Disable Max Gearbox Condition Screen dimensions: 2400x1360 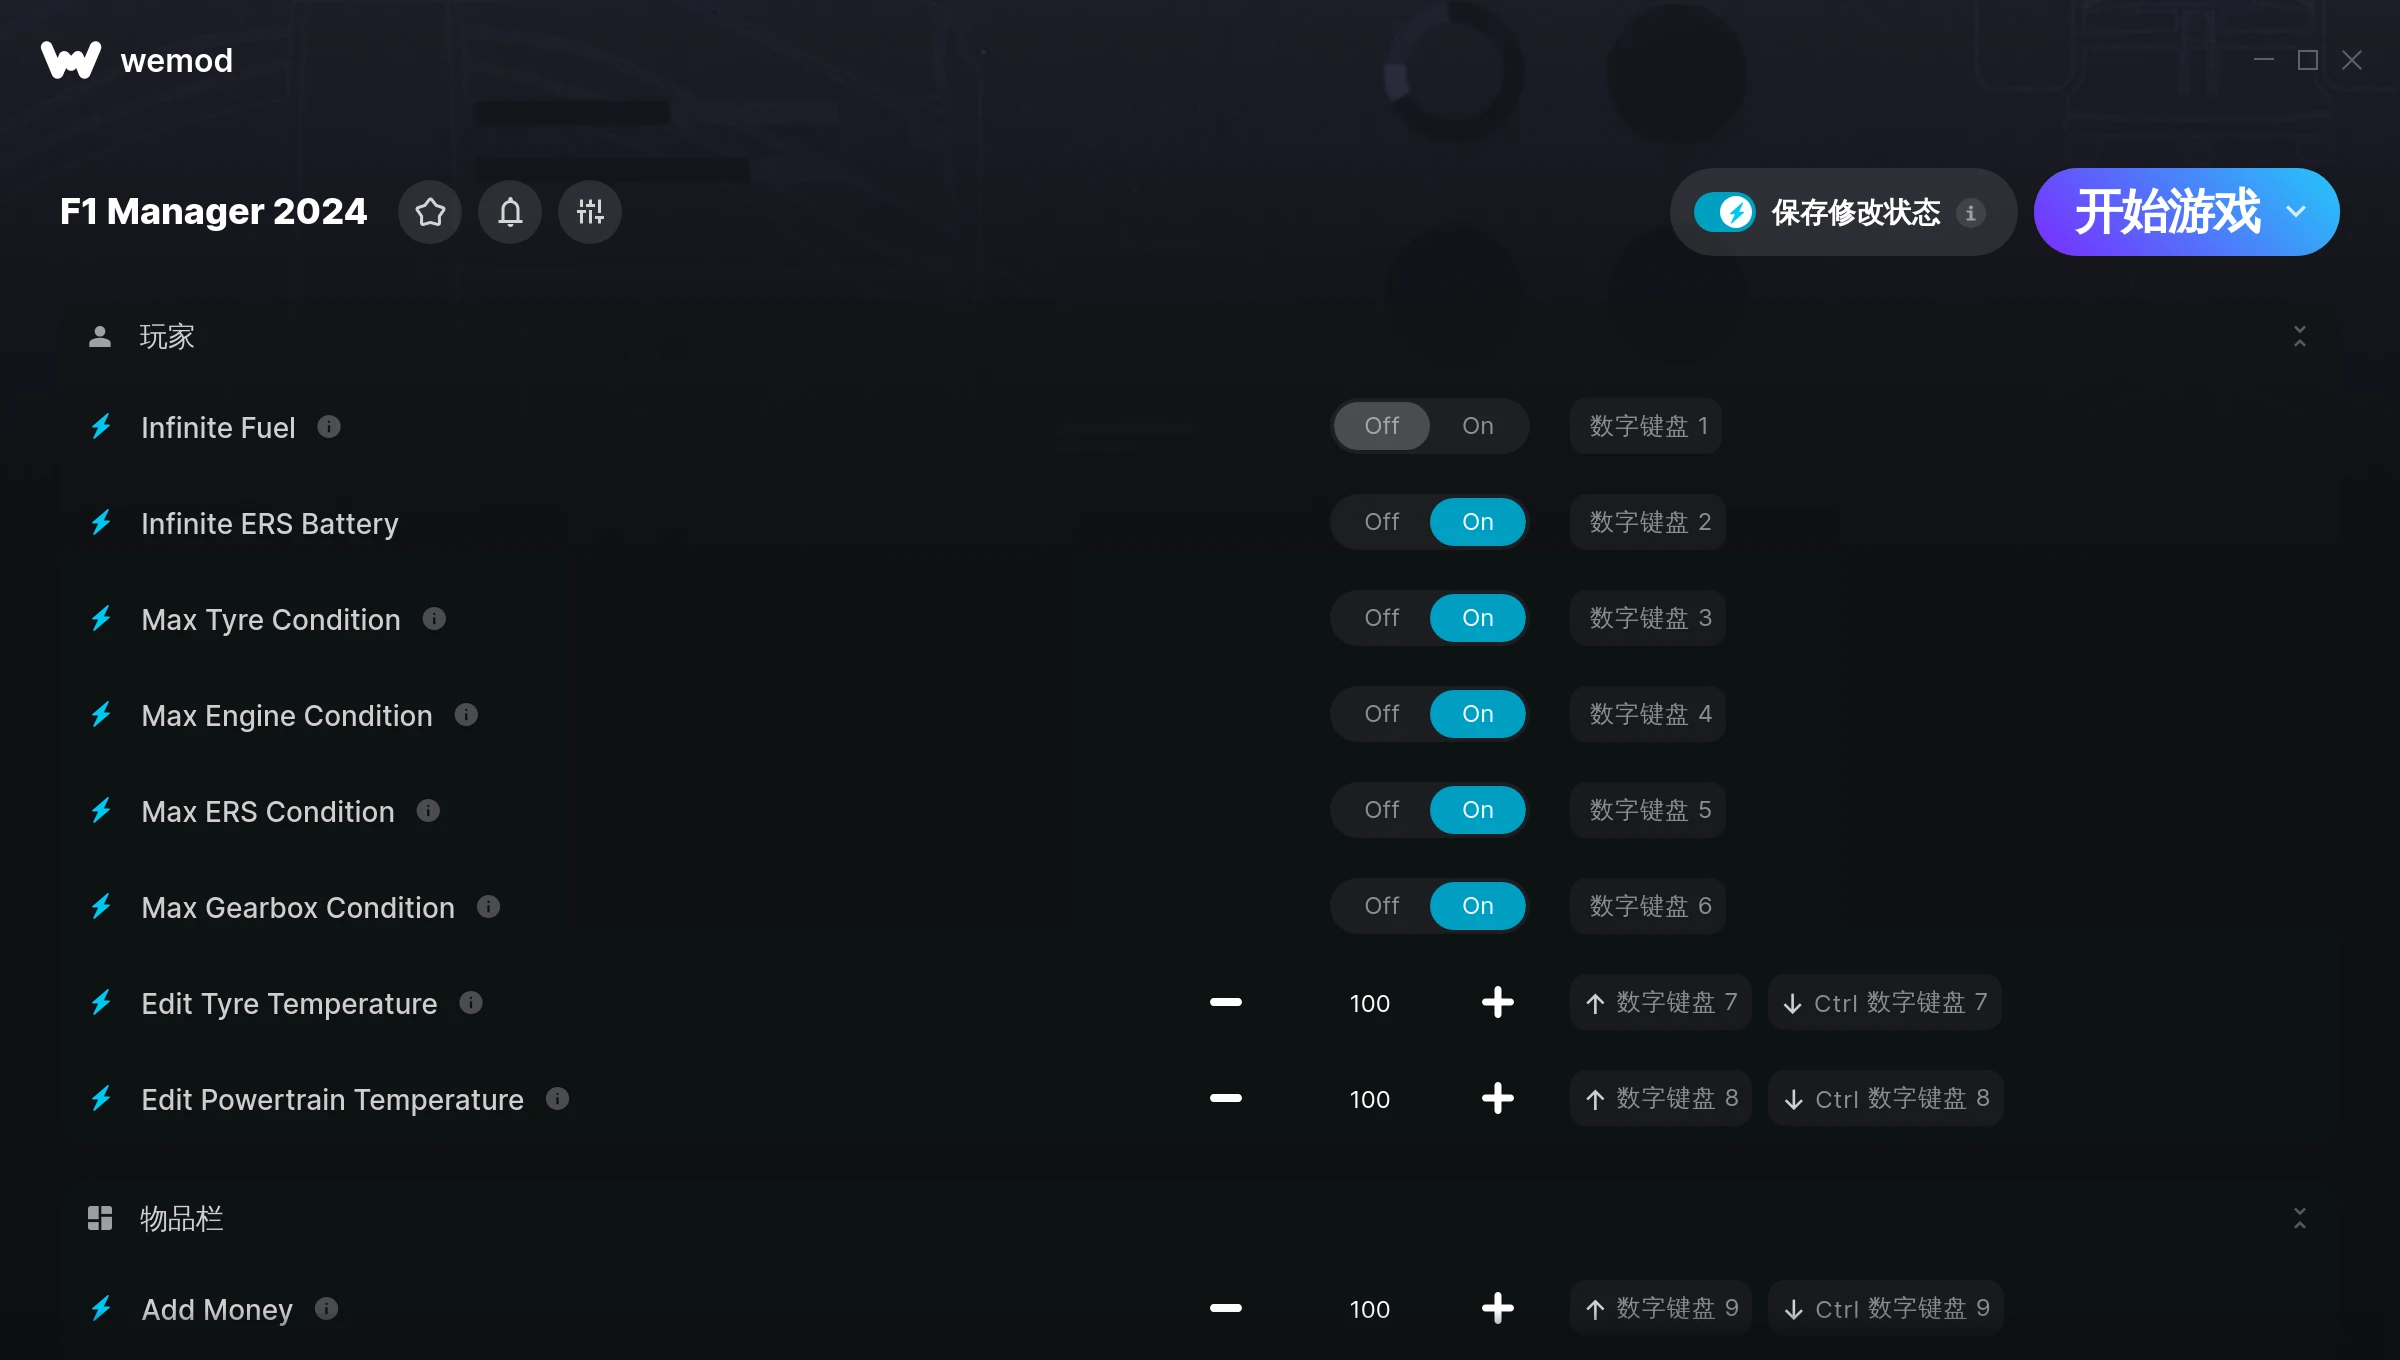(1382, 906)
